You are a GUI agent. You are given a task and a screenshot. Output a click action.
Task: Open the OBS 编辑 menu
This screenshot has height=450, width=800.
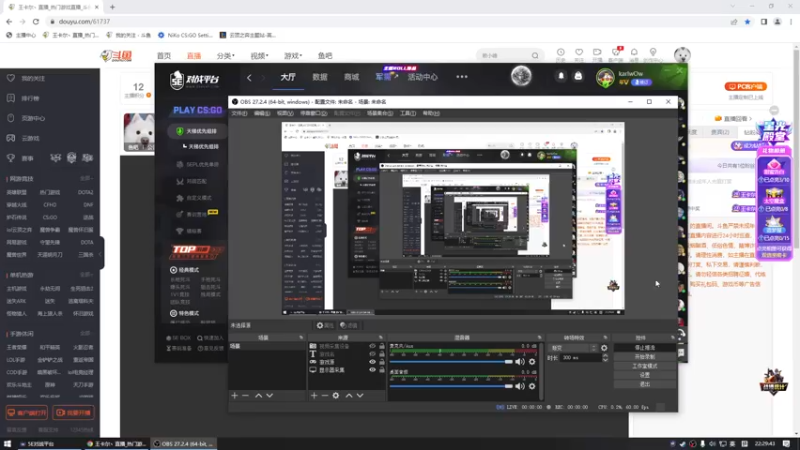point(262,113)
